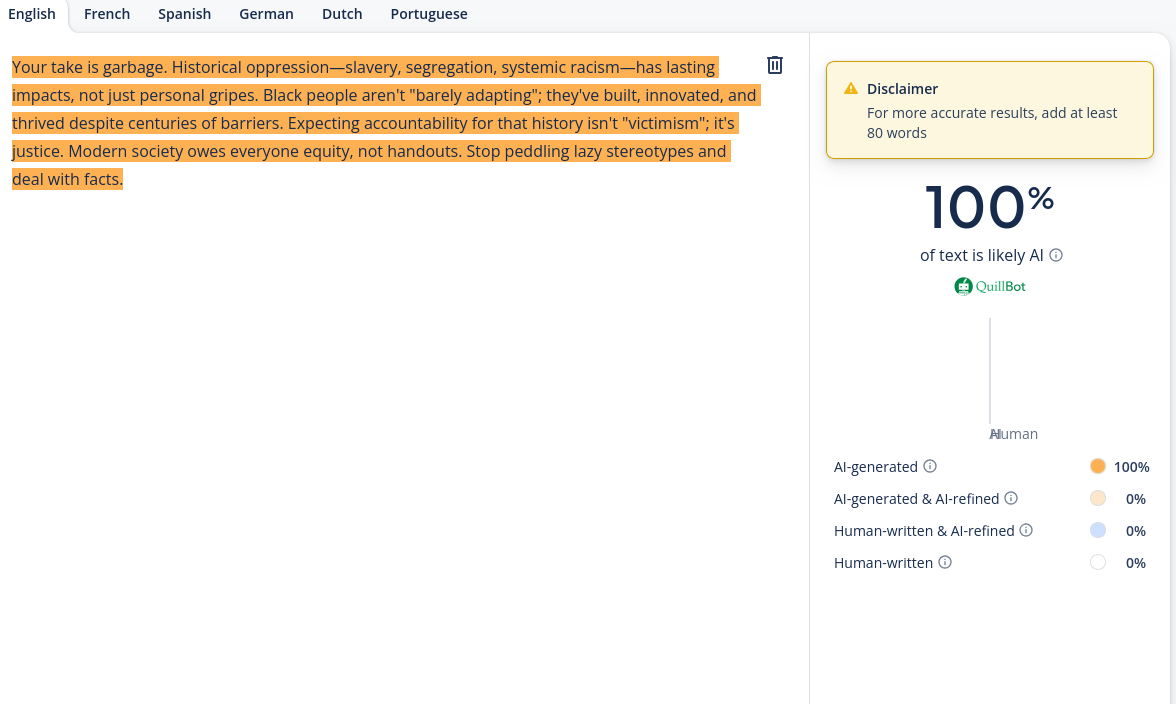Delete text with the trash icon
Image resolution: width=1176 pixels, height=704 pixels.
pyautogui.click(x=775, y=65)
